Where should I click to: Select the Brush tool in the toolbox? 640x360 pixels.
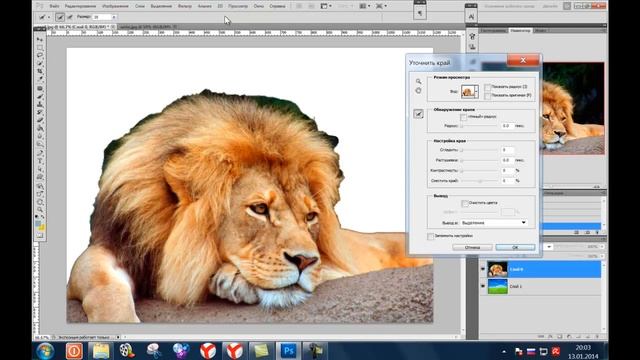(40, 96)
